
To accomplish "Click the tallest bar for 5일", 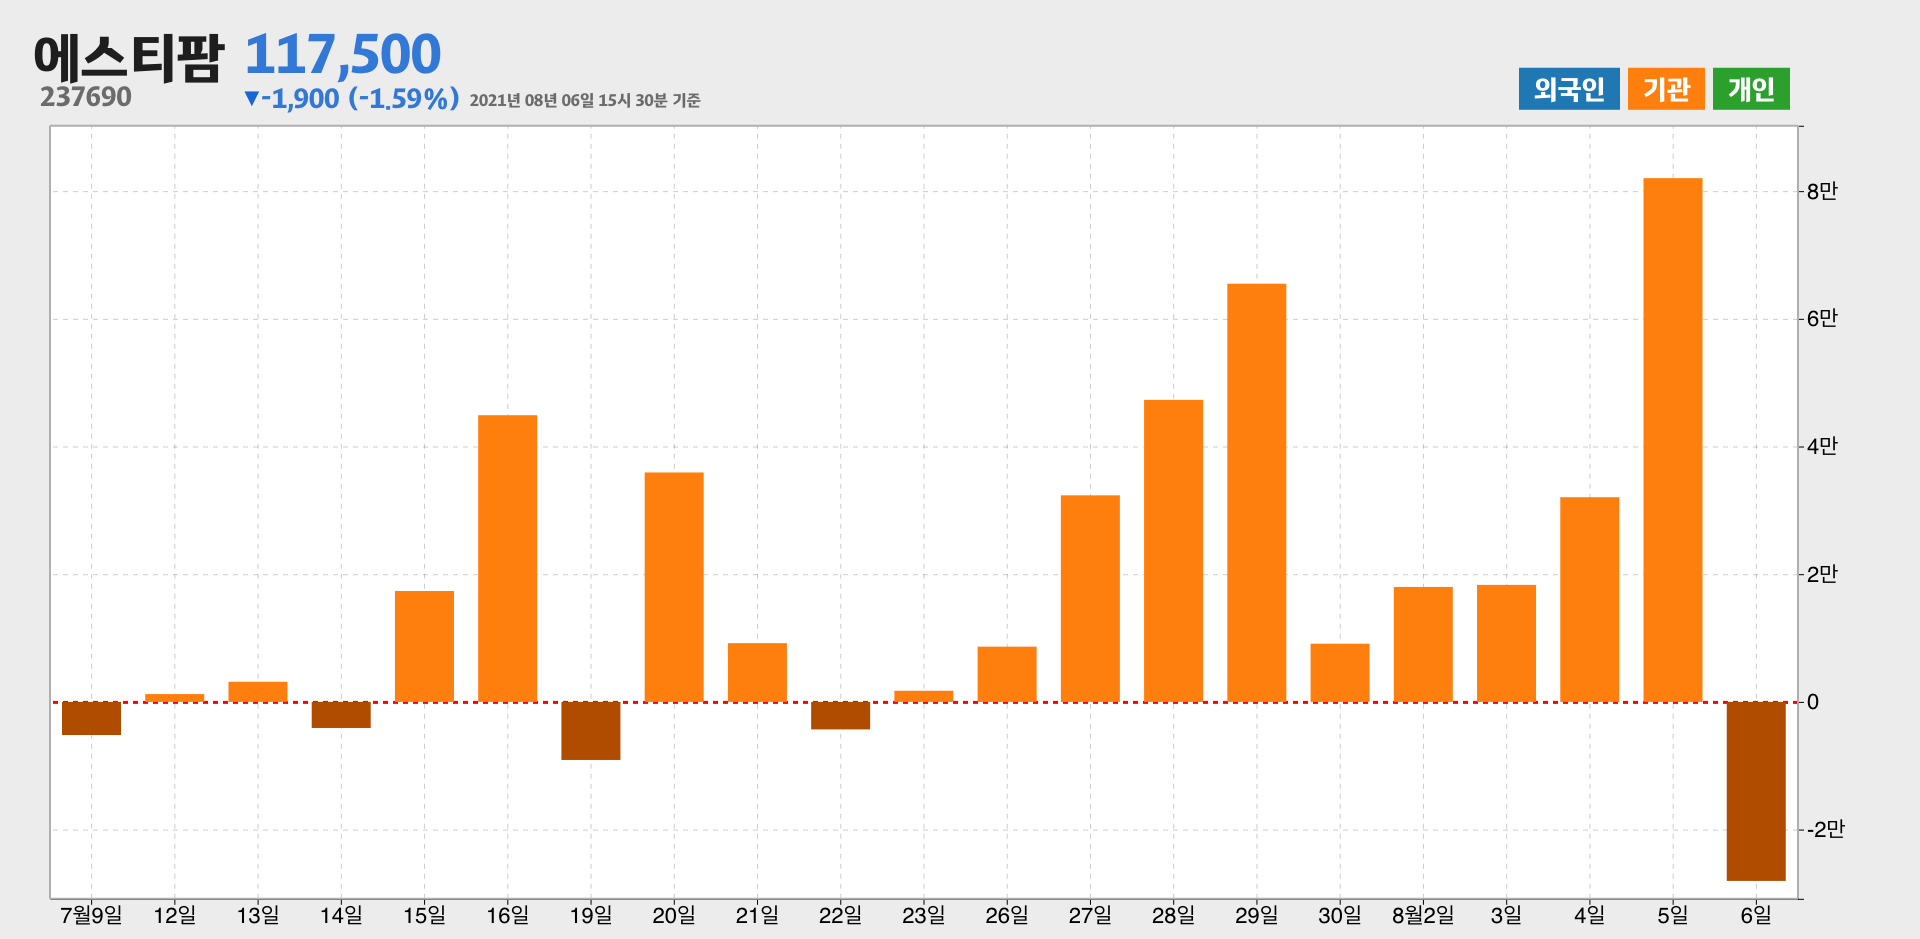I will tap(1673, 440).
